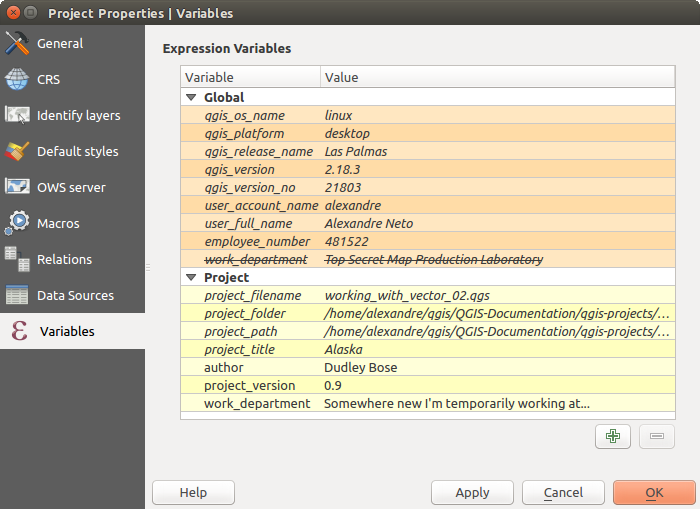This screenshot has height=509, width=700.
Task: Select the Macros gear icon
Action: (x=18, y=224)
